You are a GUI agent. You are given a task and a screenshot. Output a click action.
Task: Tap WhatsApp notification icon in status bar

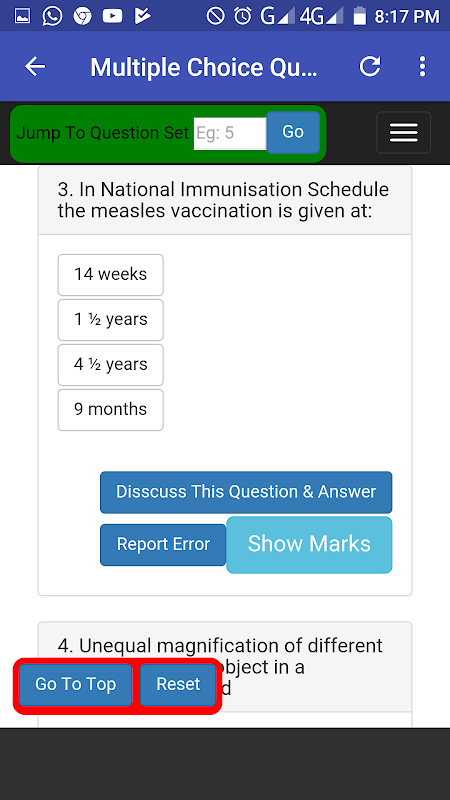(53, 16)
